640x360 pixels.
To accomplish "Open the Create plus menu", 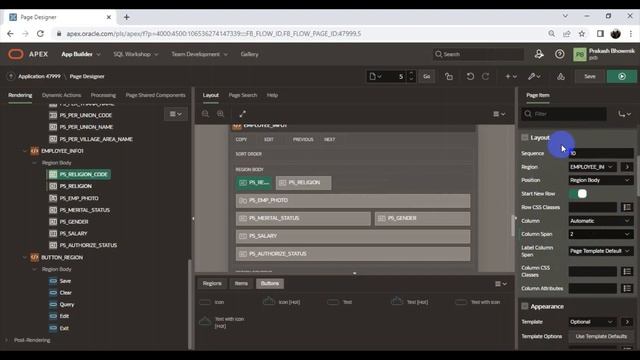I will click(x=511, y=76).
